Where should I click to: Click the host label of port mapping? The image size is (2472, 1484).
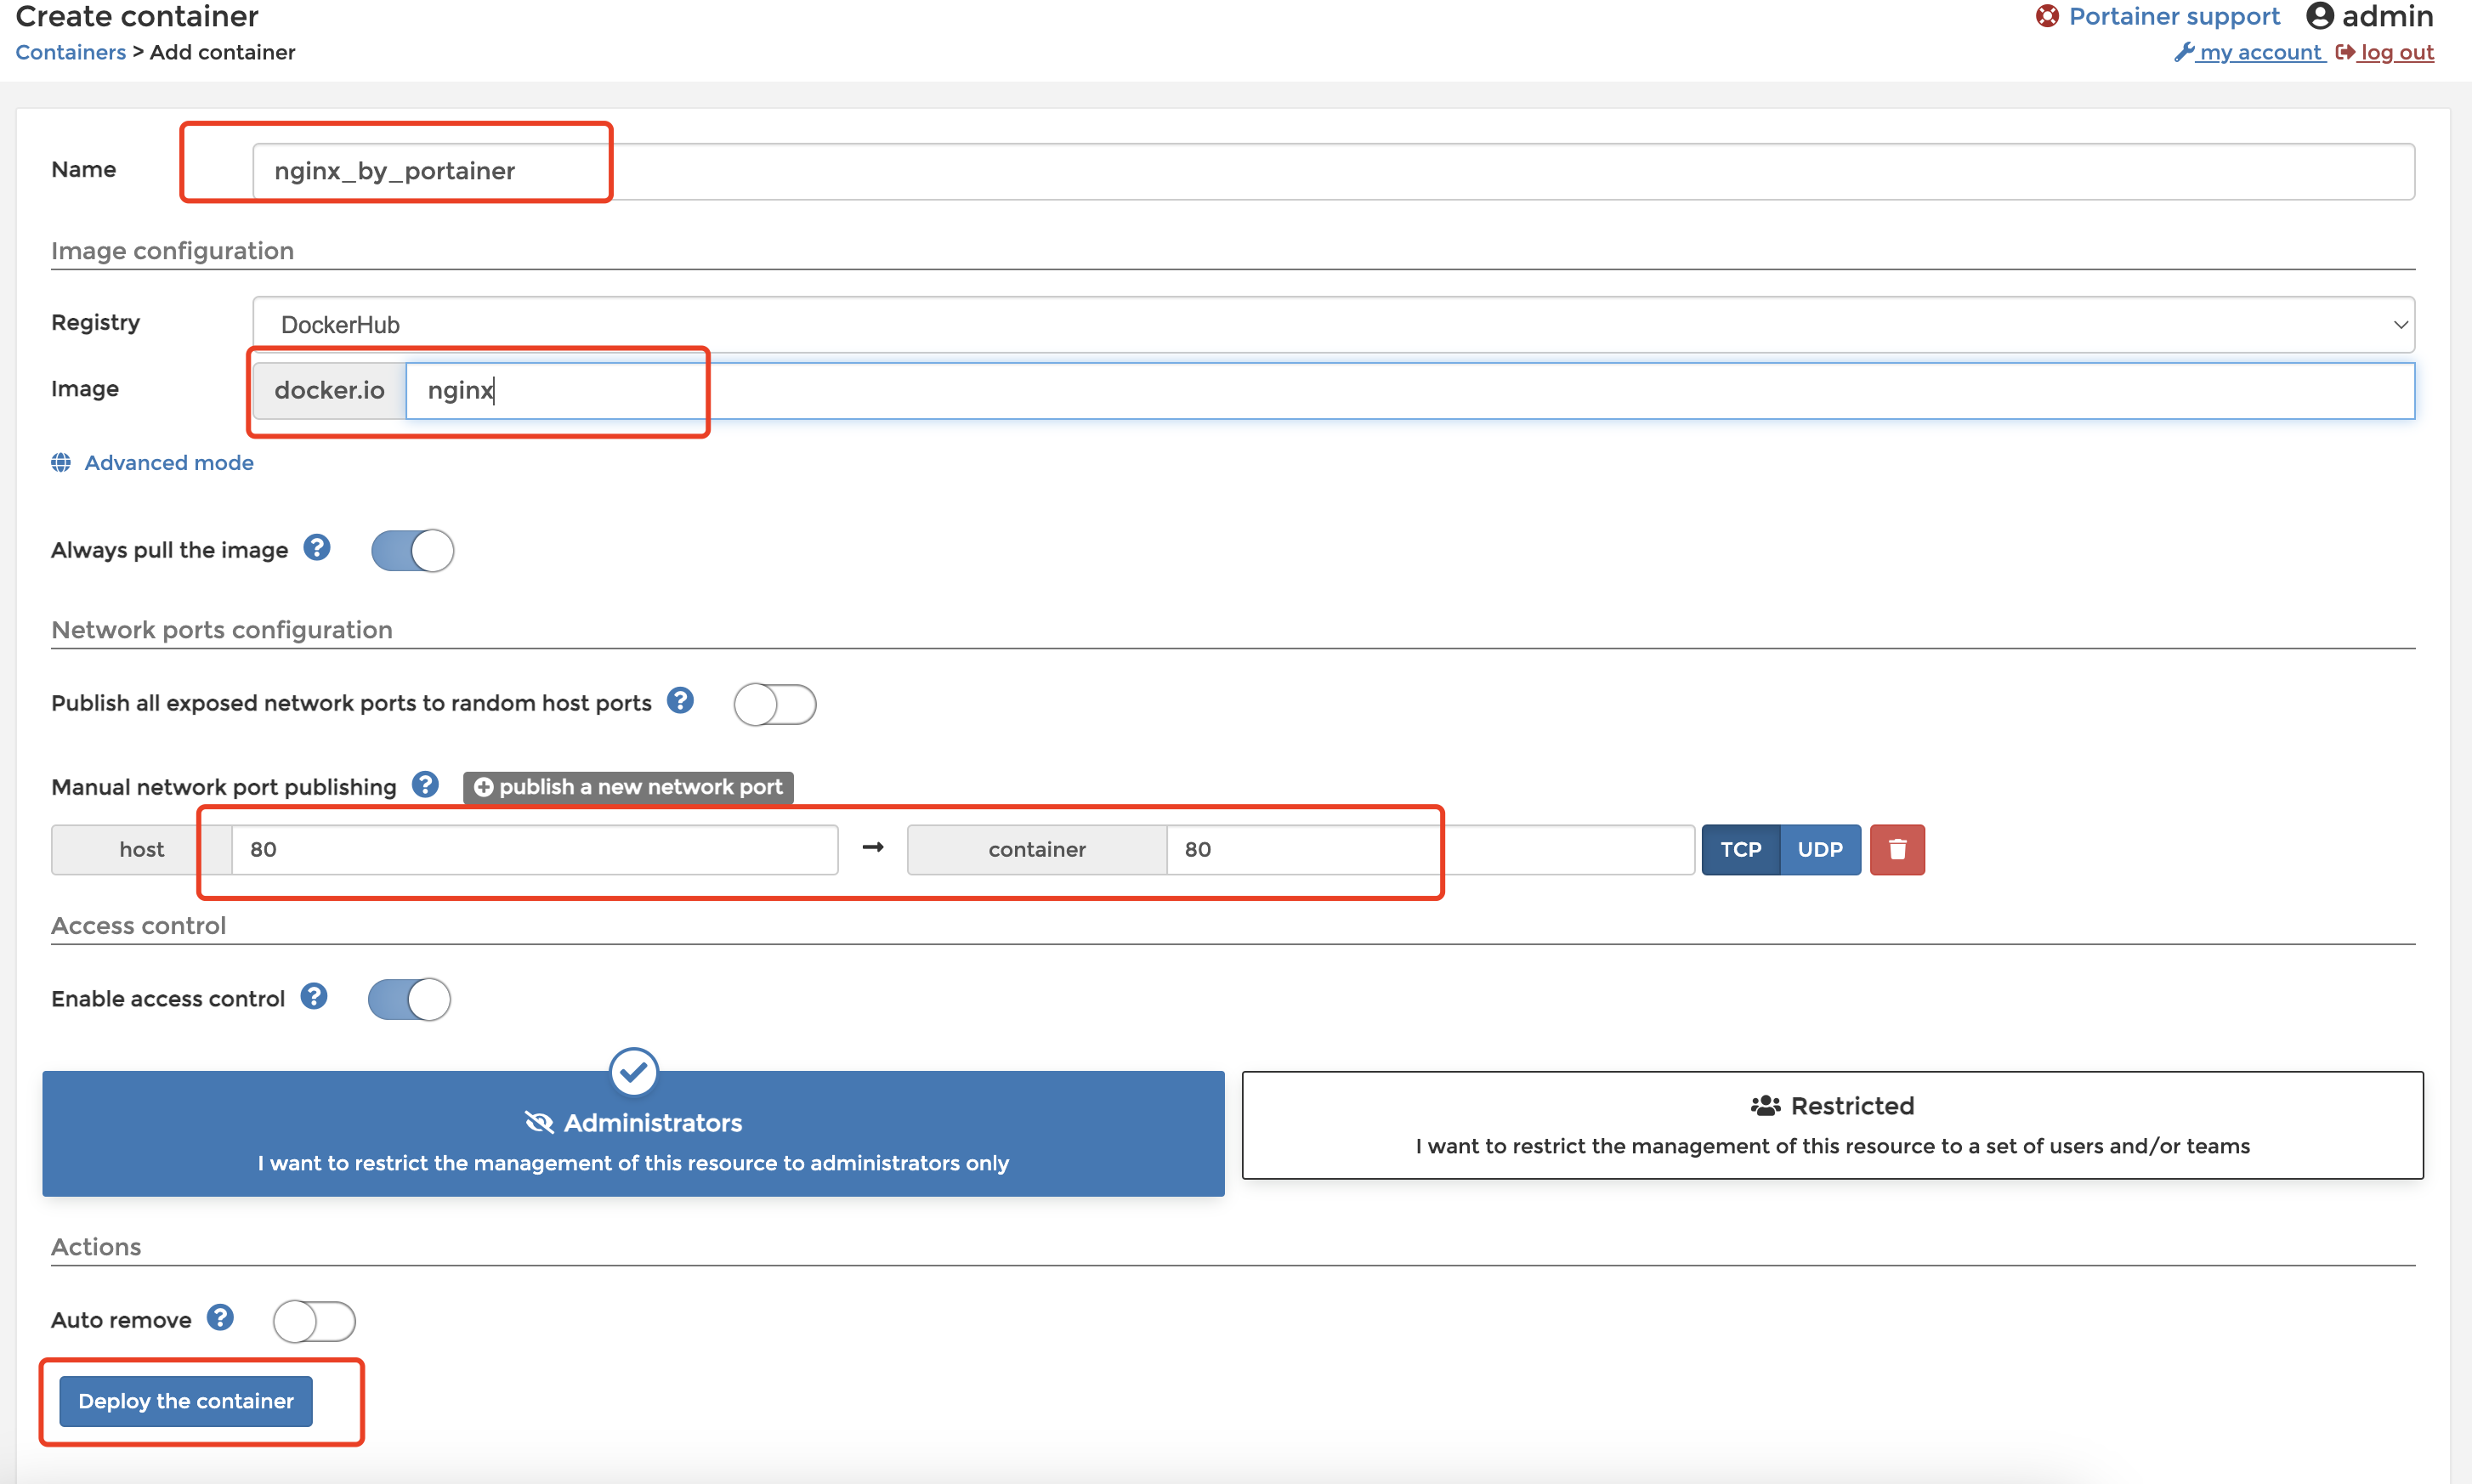pyautogui.click(x=141, y=850)
